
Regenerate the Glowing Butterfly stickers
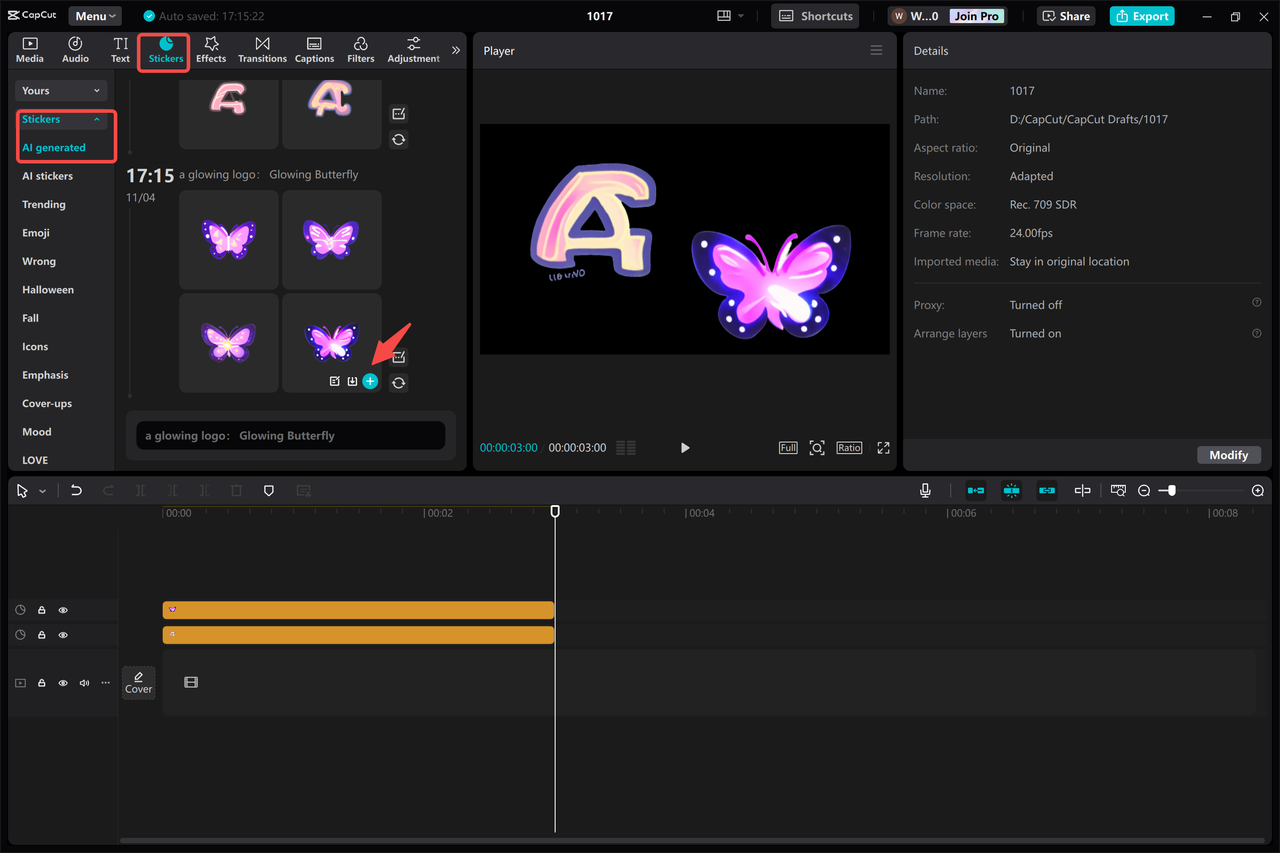[399, 383]
